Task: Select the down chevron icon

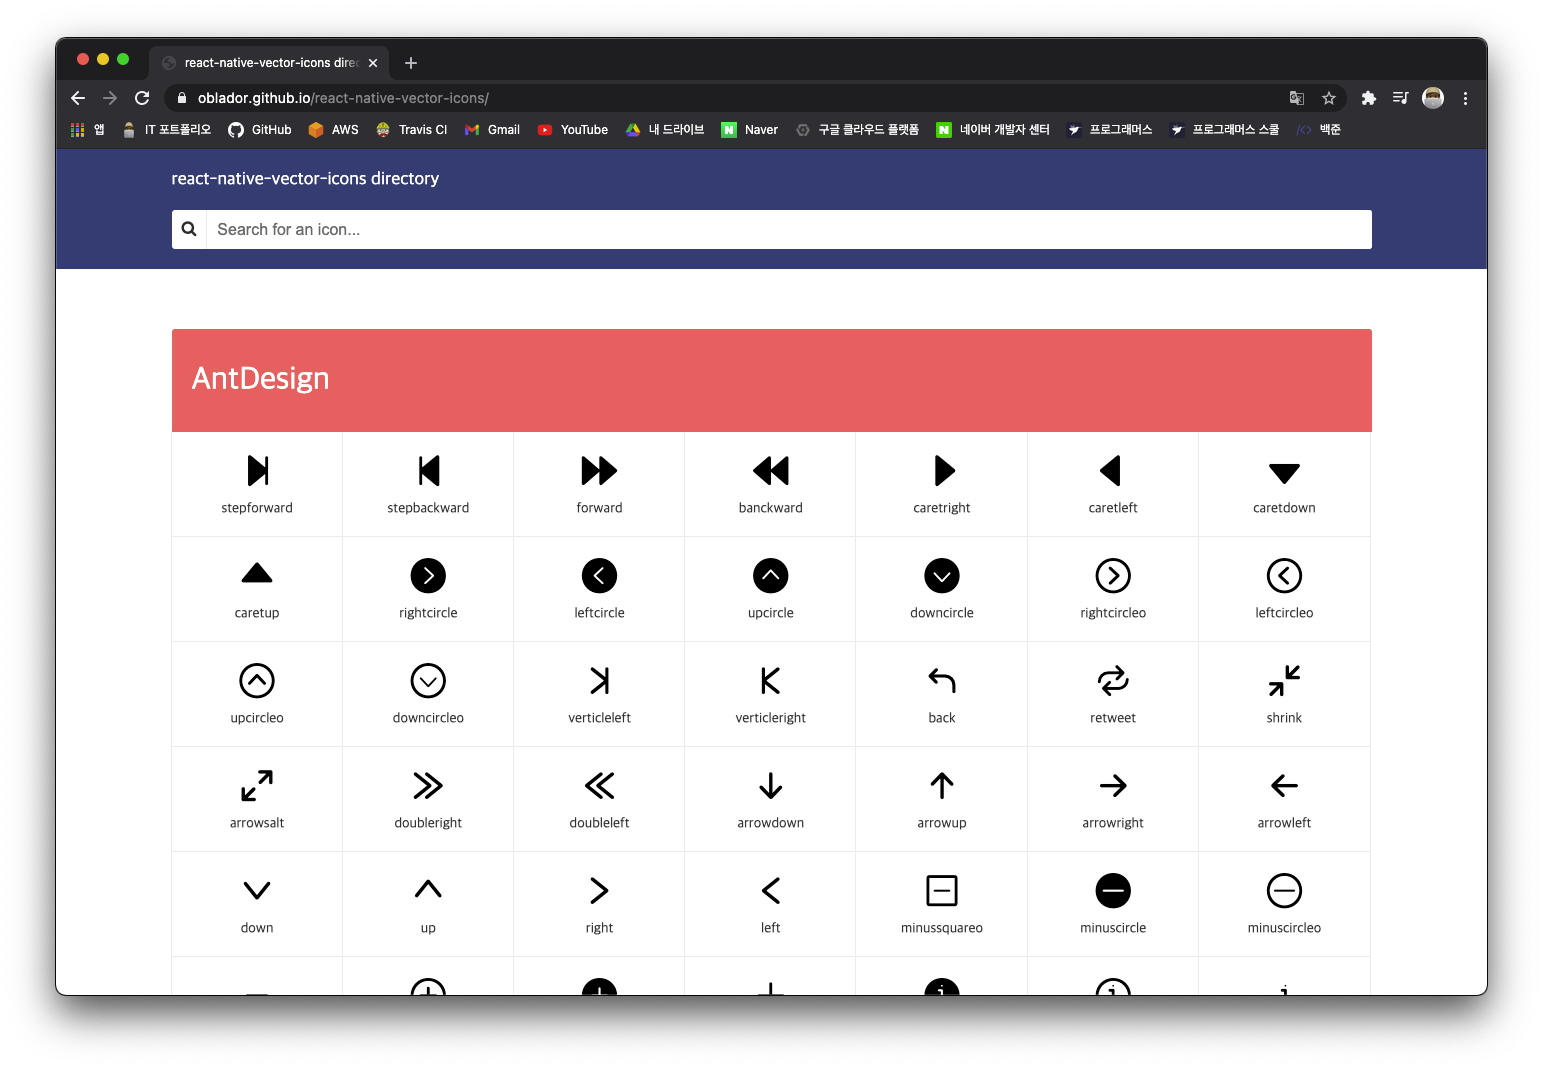Action: 257,890
